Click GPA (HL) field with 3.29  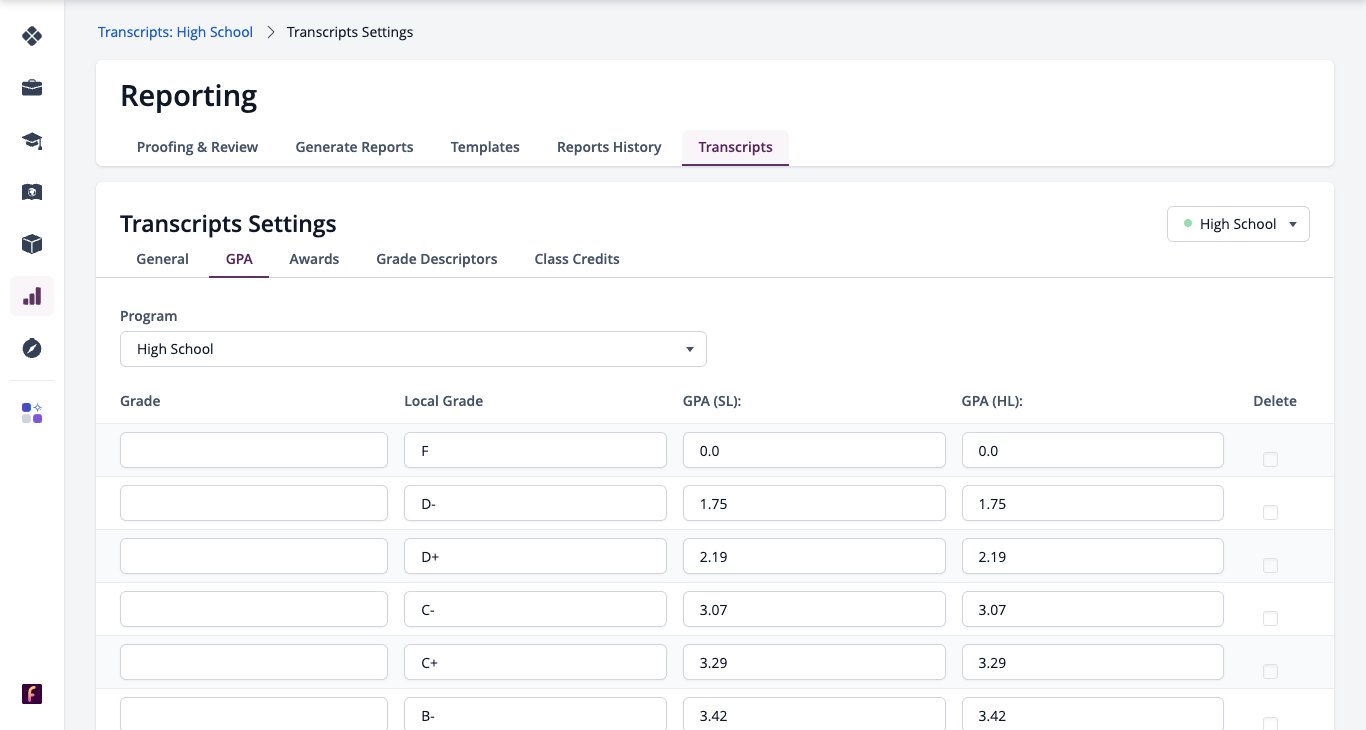pos(1093,662)
